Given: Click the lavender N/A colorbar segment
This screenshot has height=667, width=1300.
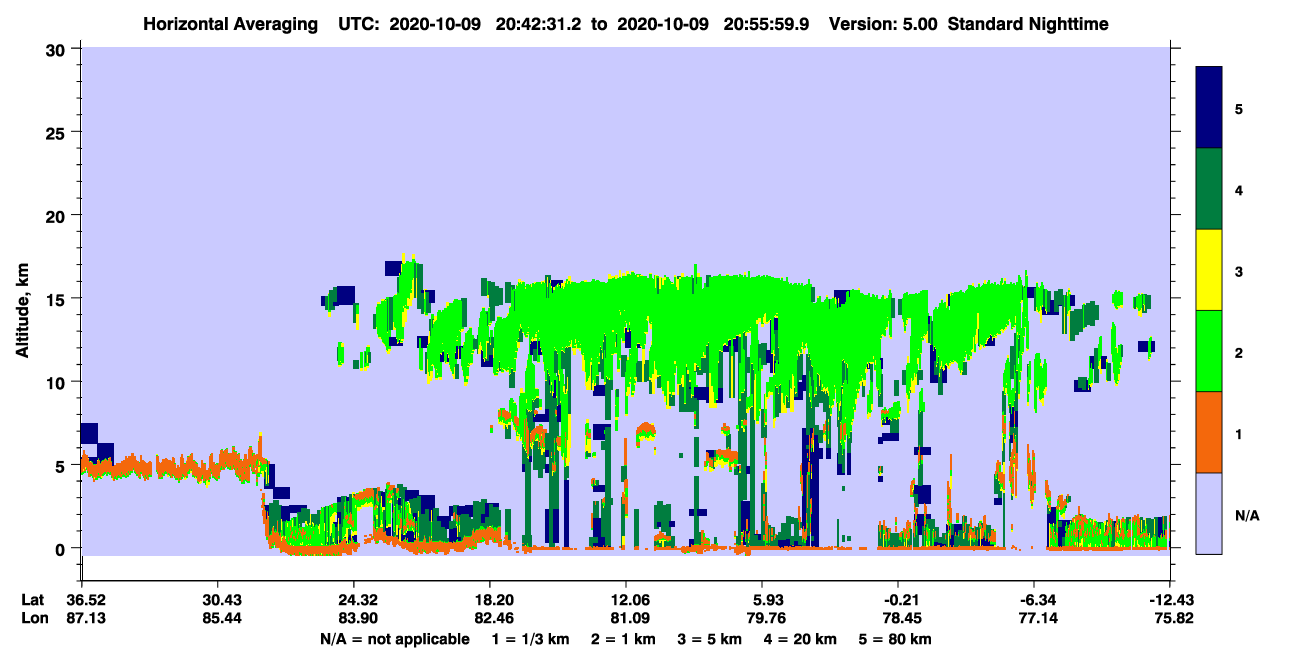Looking at the screenshot, I should coord(1209,513).
